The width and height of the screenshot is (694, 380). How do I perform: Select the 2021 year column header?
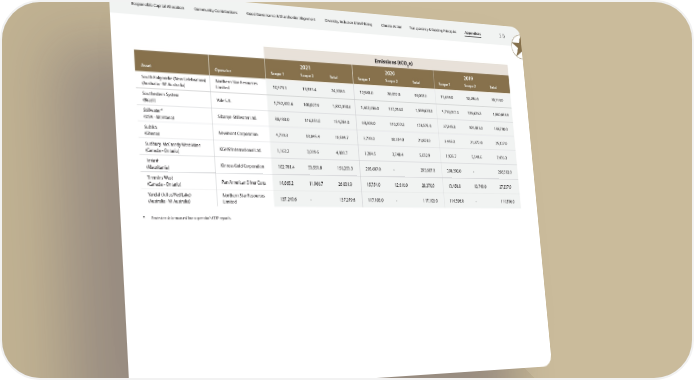coord(305,68)
